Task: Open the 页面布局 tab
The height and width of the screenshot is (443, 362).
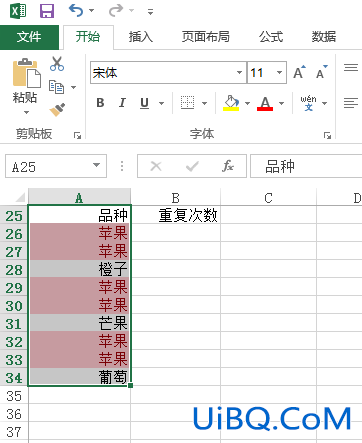Action: [x=205, y=37]
